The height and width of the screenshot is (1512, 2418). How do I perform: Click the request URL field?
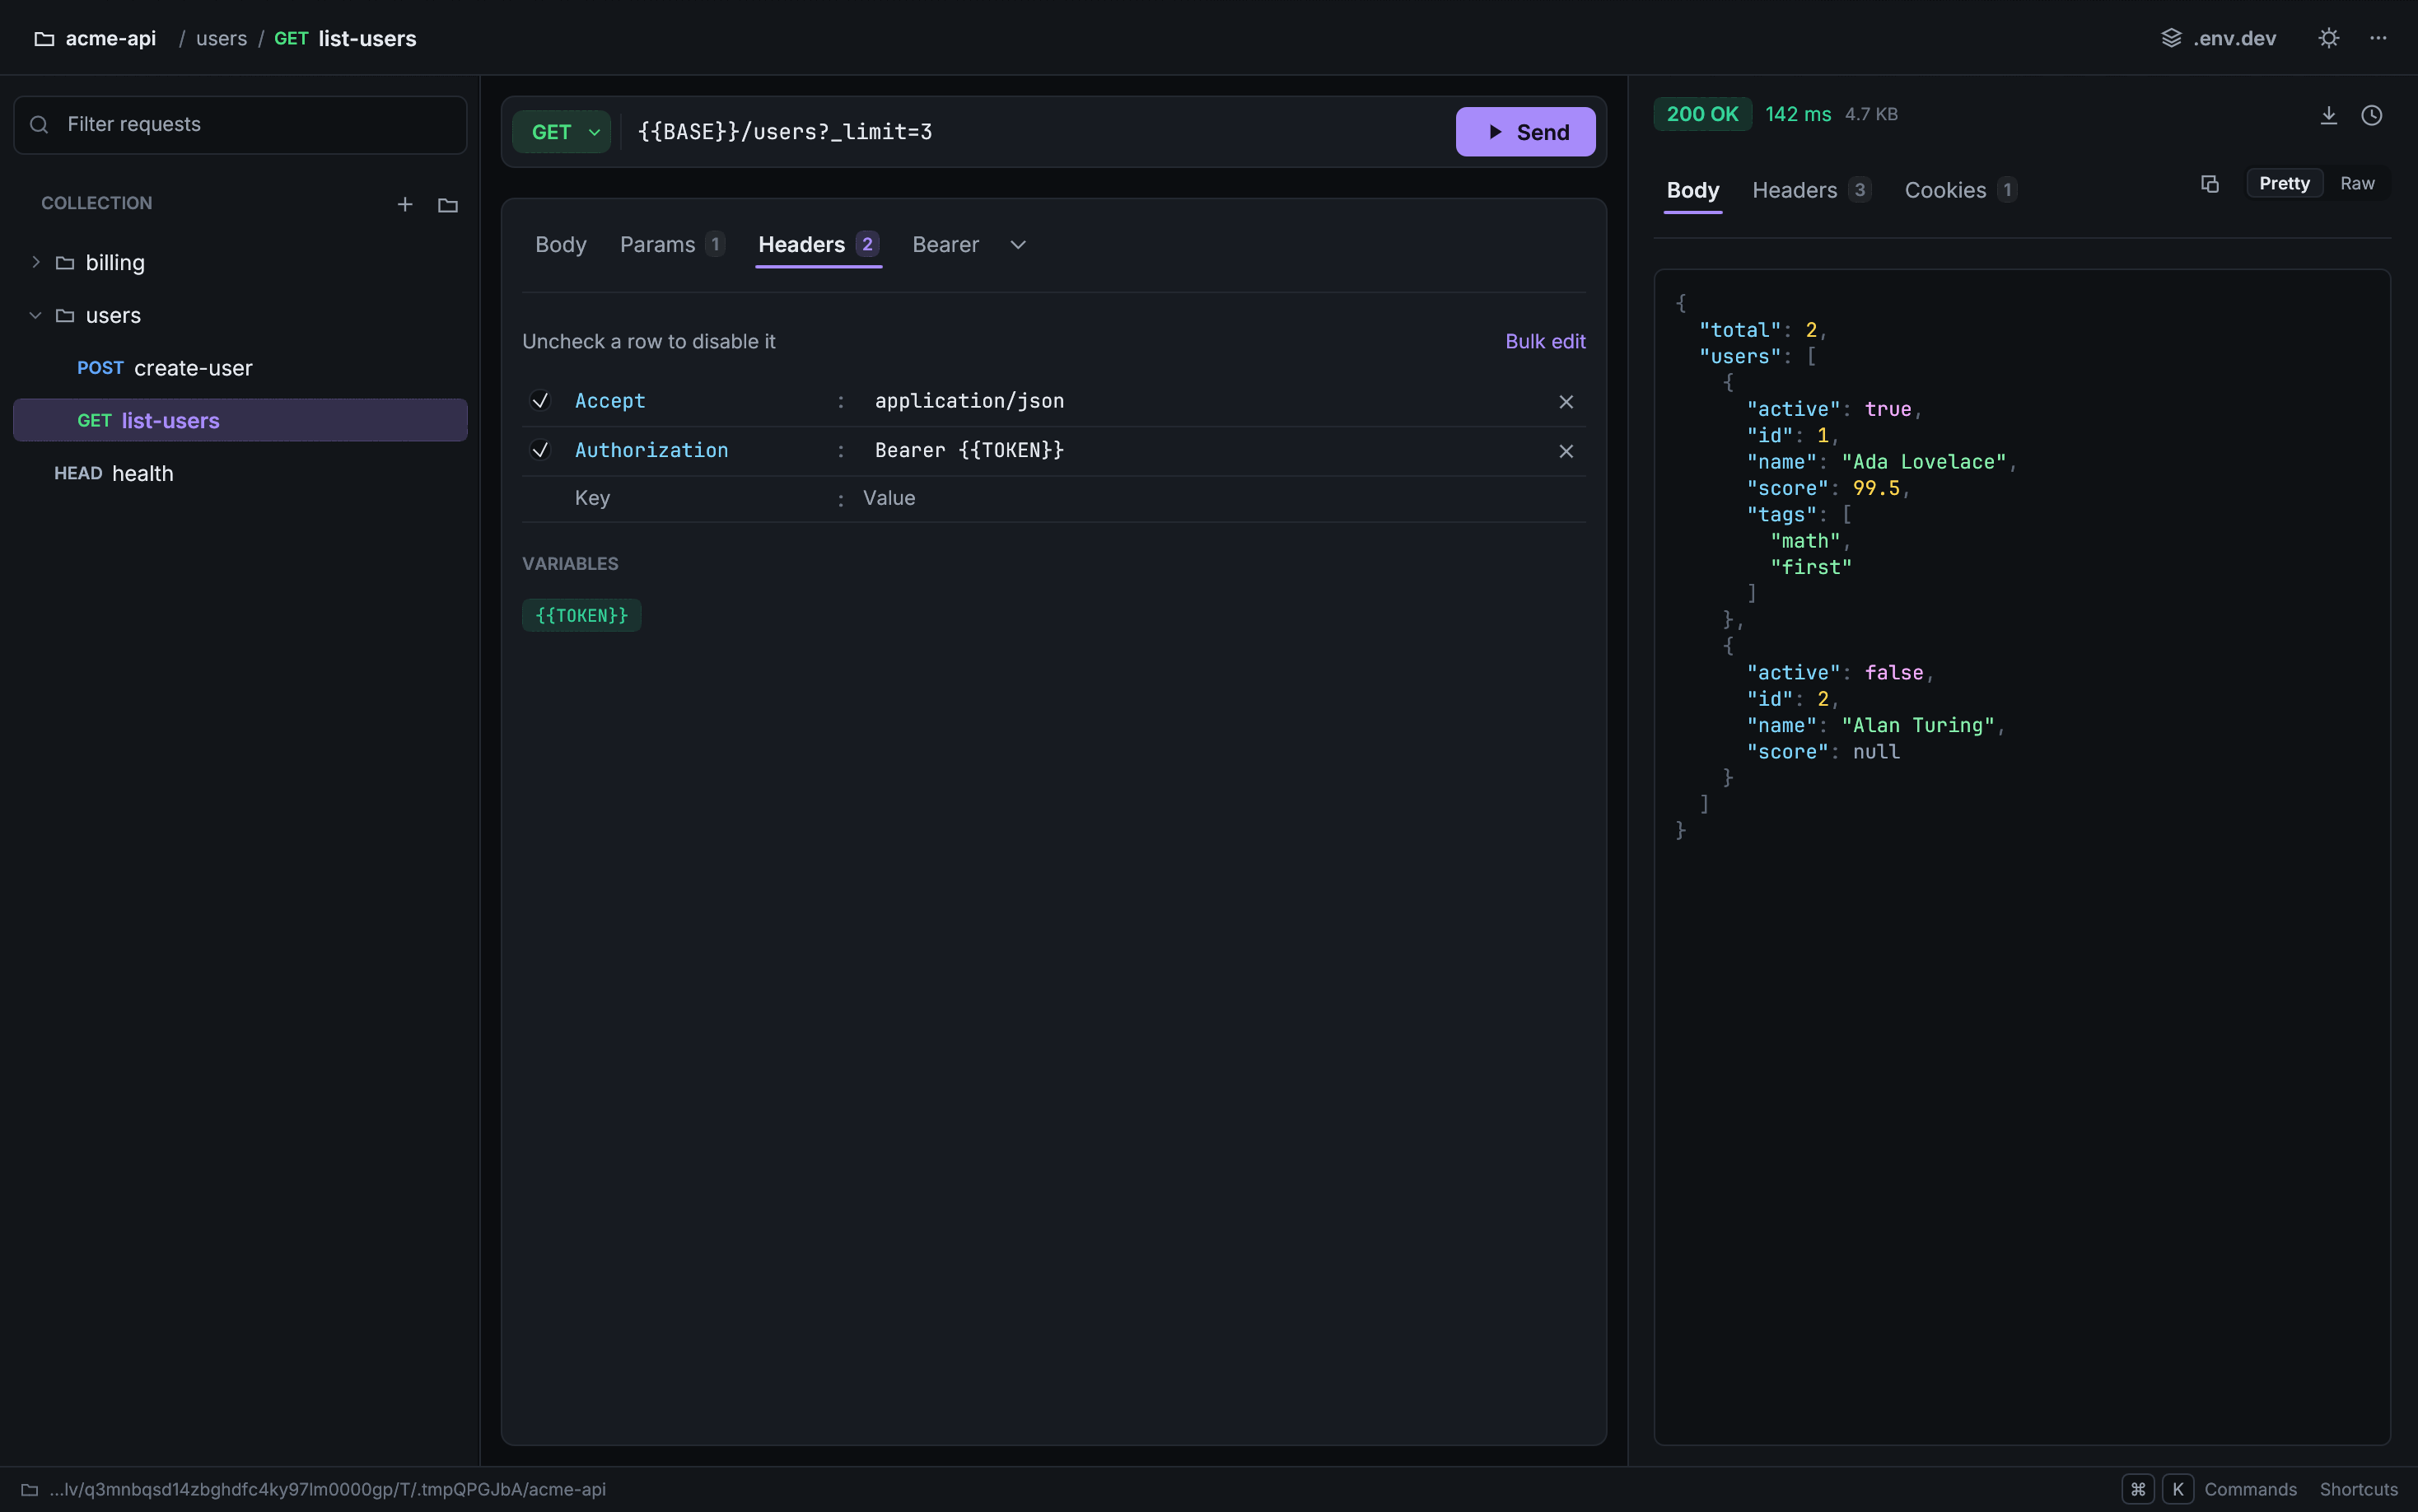tap(1035, 132)
